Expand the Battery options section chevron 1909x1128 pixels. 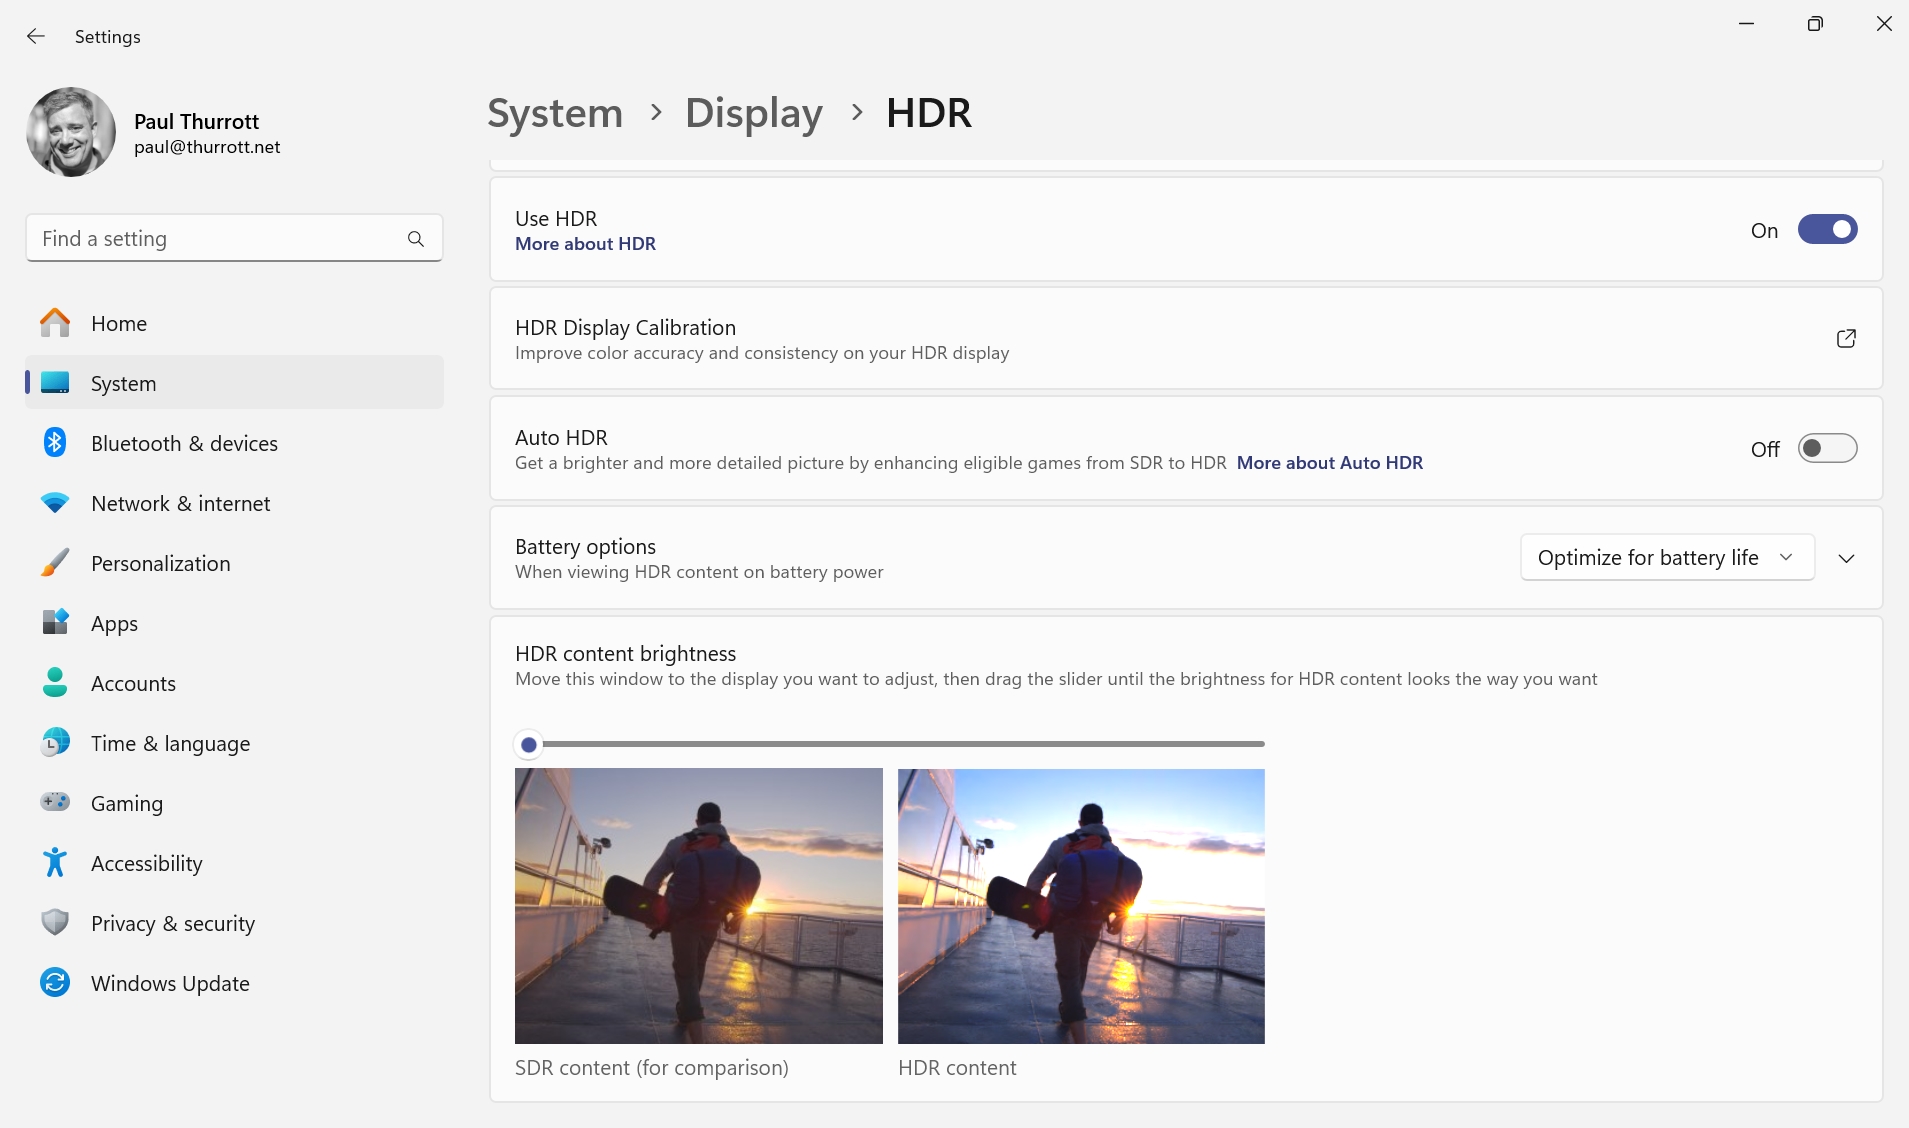[1846, 558]
